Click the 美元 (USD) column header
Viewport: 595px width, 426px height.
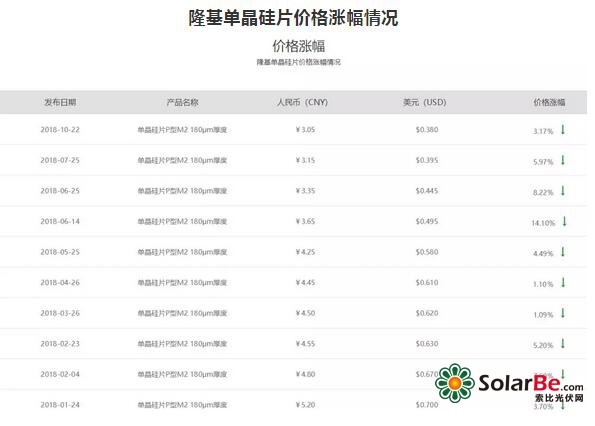click(x=425, y=102)
